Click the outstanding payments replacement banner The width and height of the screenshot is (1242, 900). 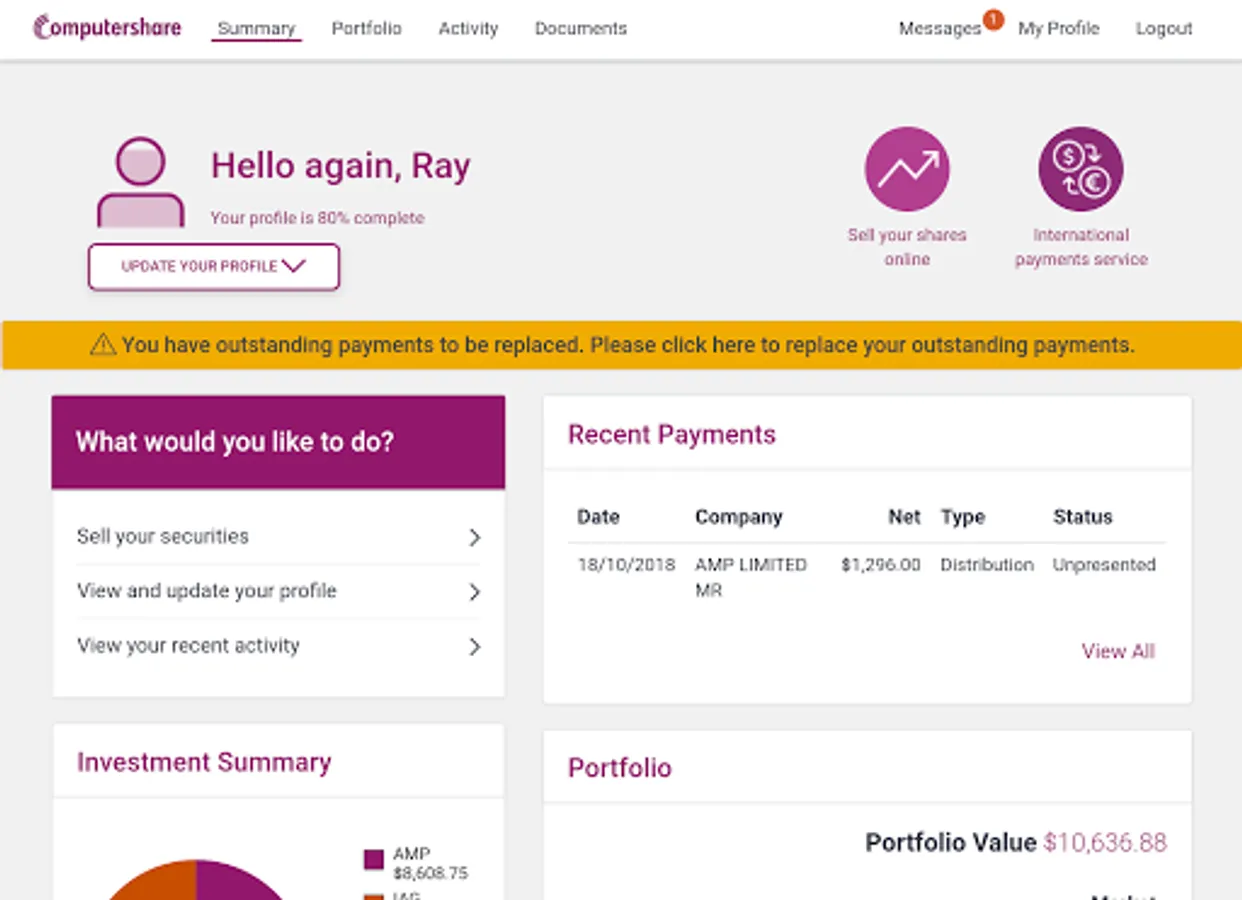[621, 344]
